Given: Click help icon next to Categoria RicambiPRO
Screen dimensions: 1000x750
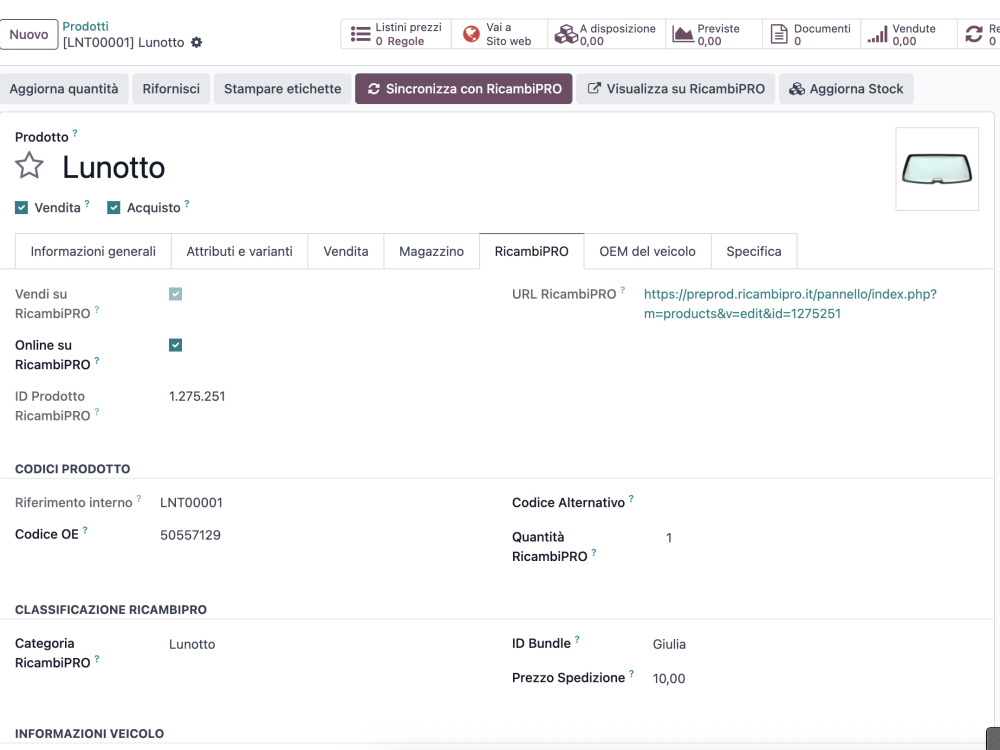Looking at the screenshot, I should (96, 659).
